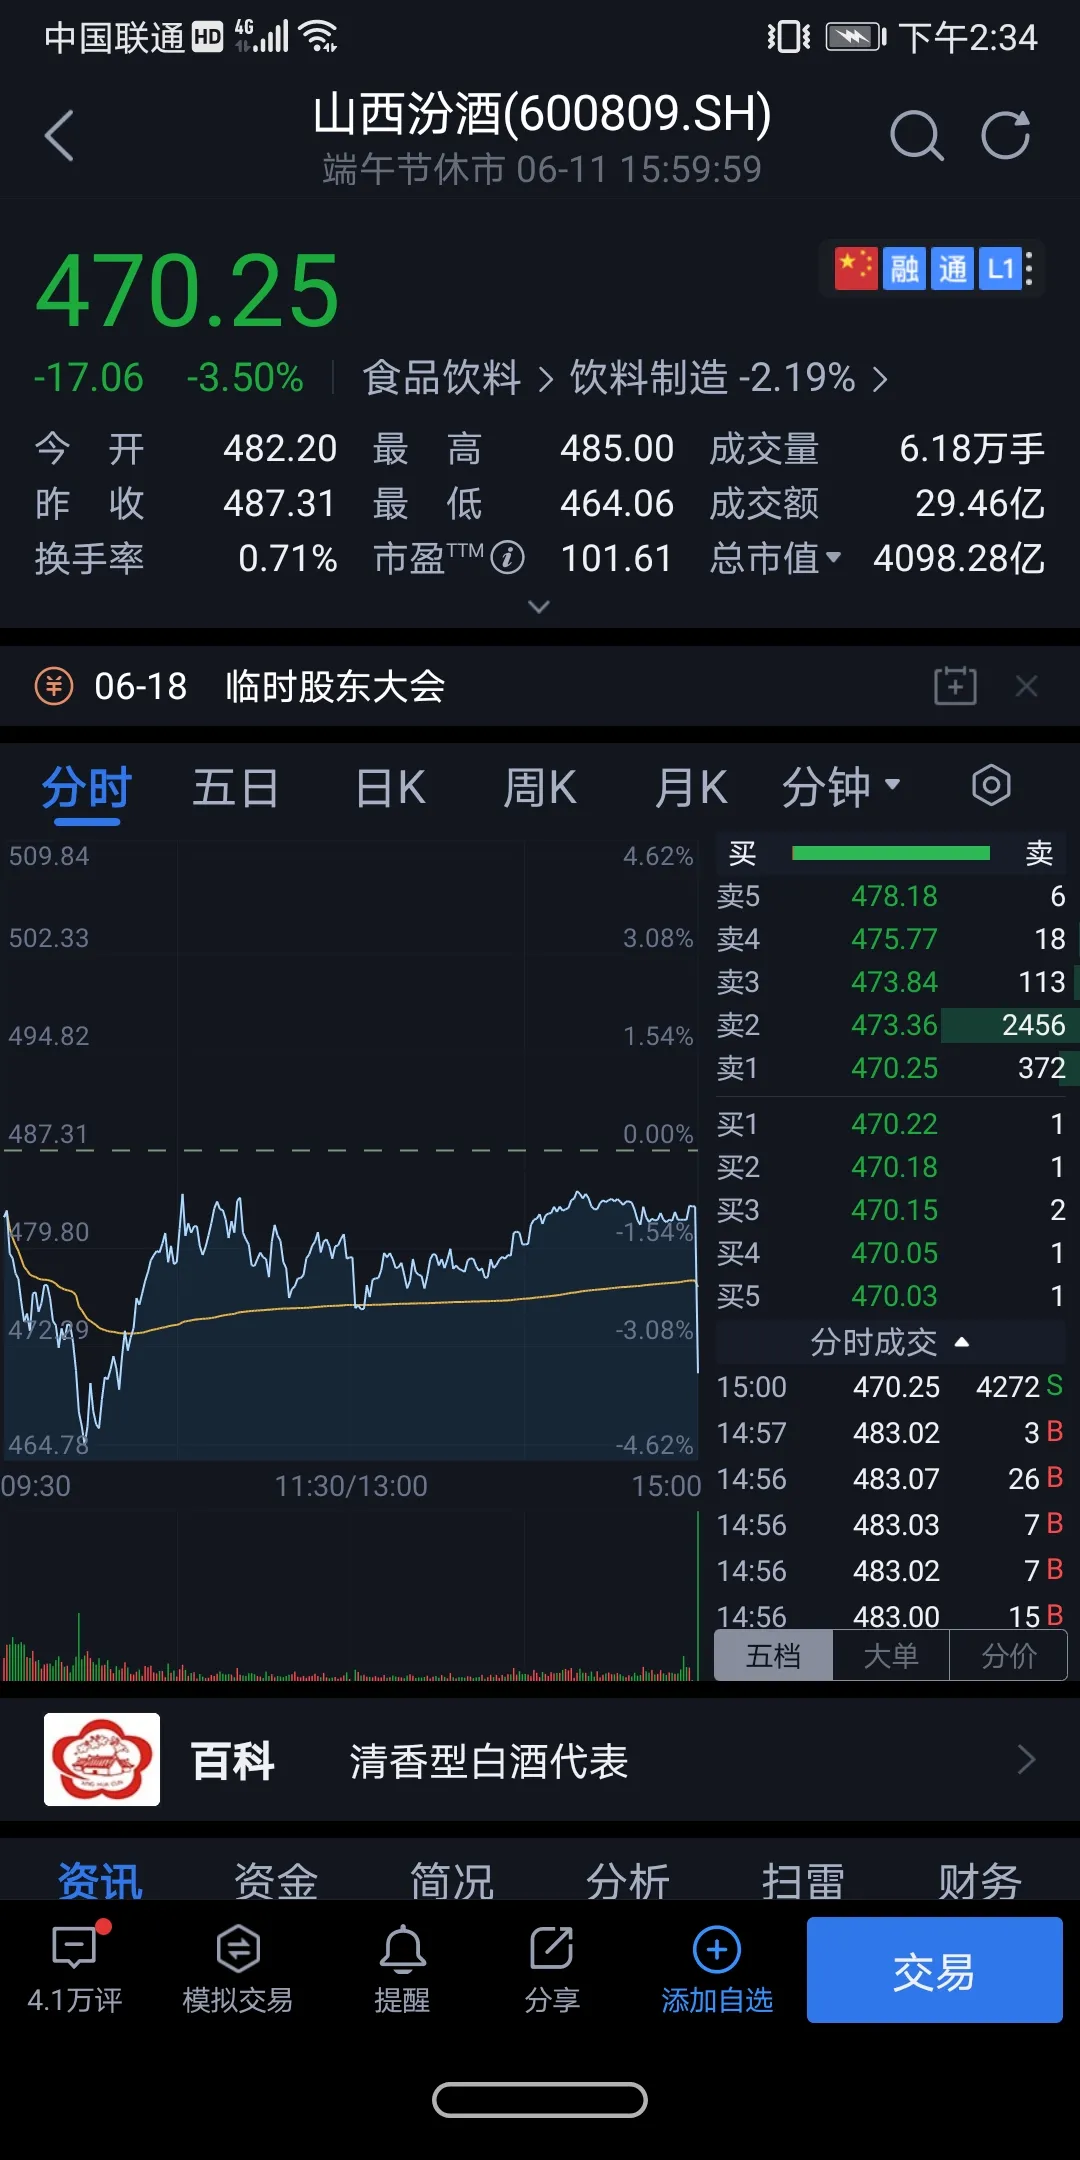Tap the buy/sell ratio green bar
Viewport: 1080px width, 2160px height.
tap(890, 853)
